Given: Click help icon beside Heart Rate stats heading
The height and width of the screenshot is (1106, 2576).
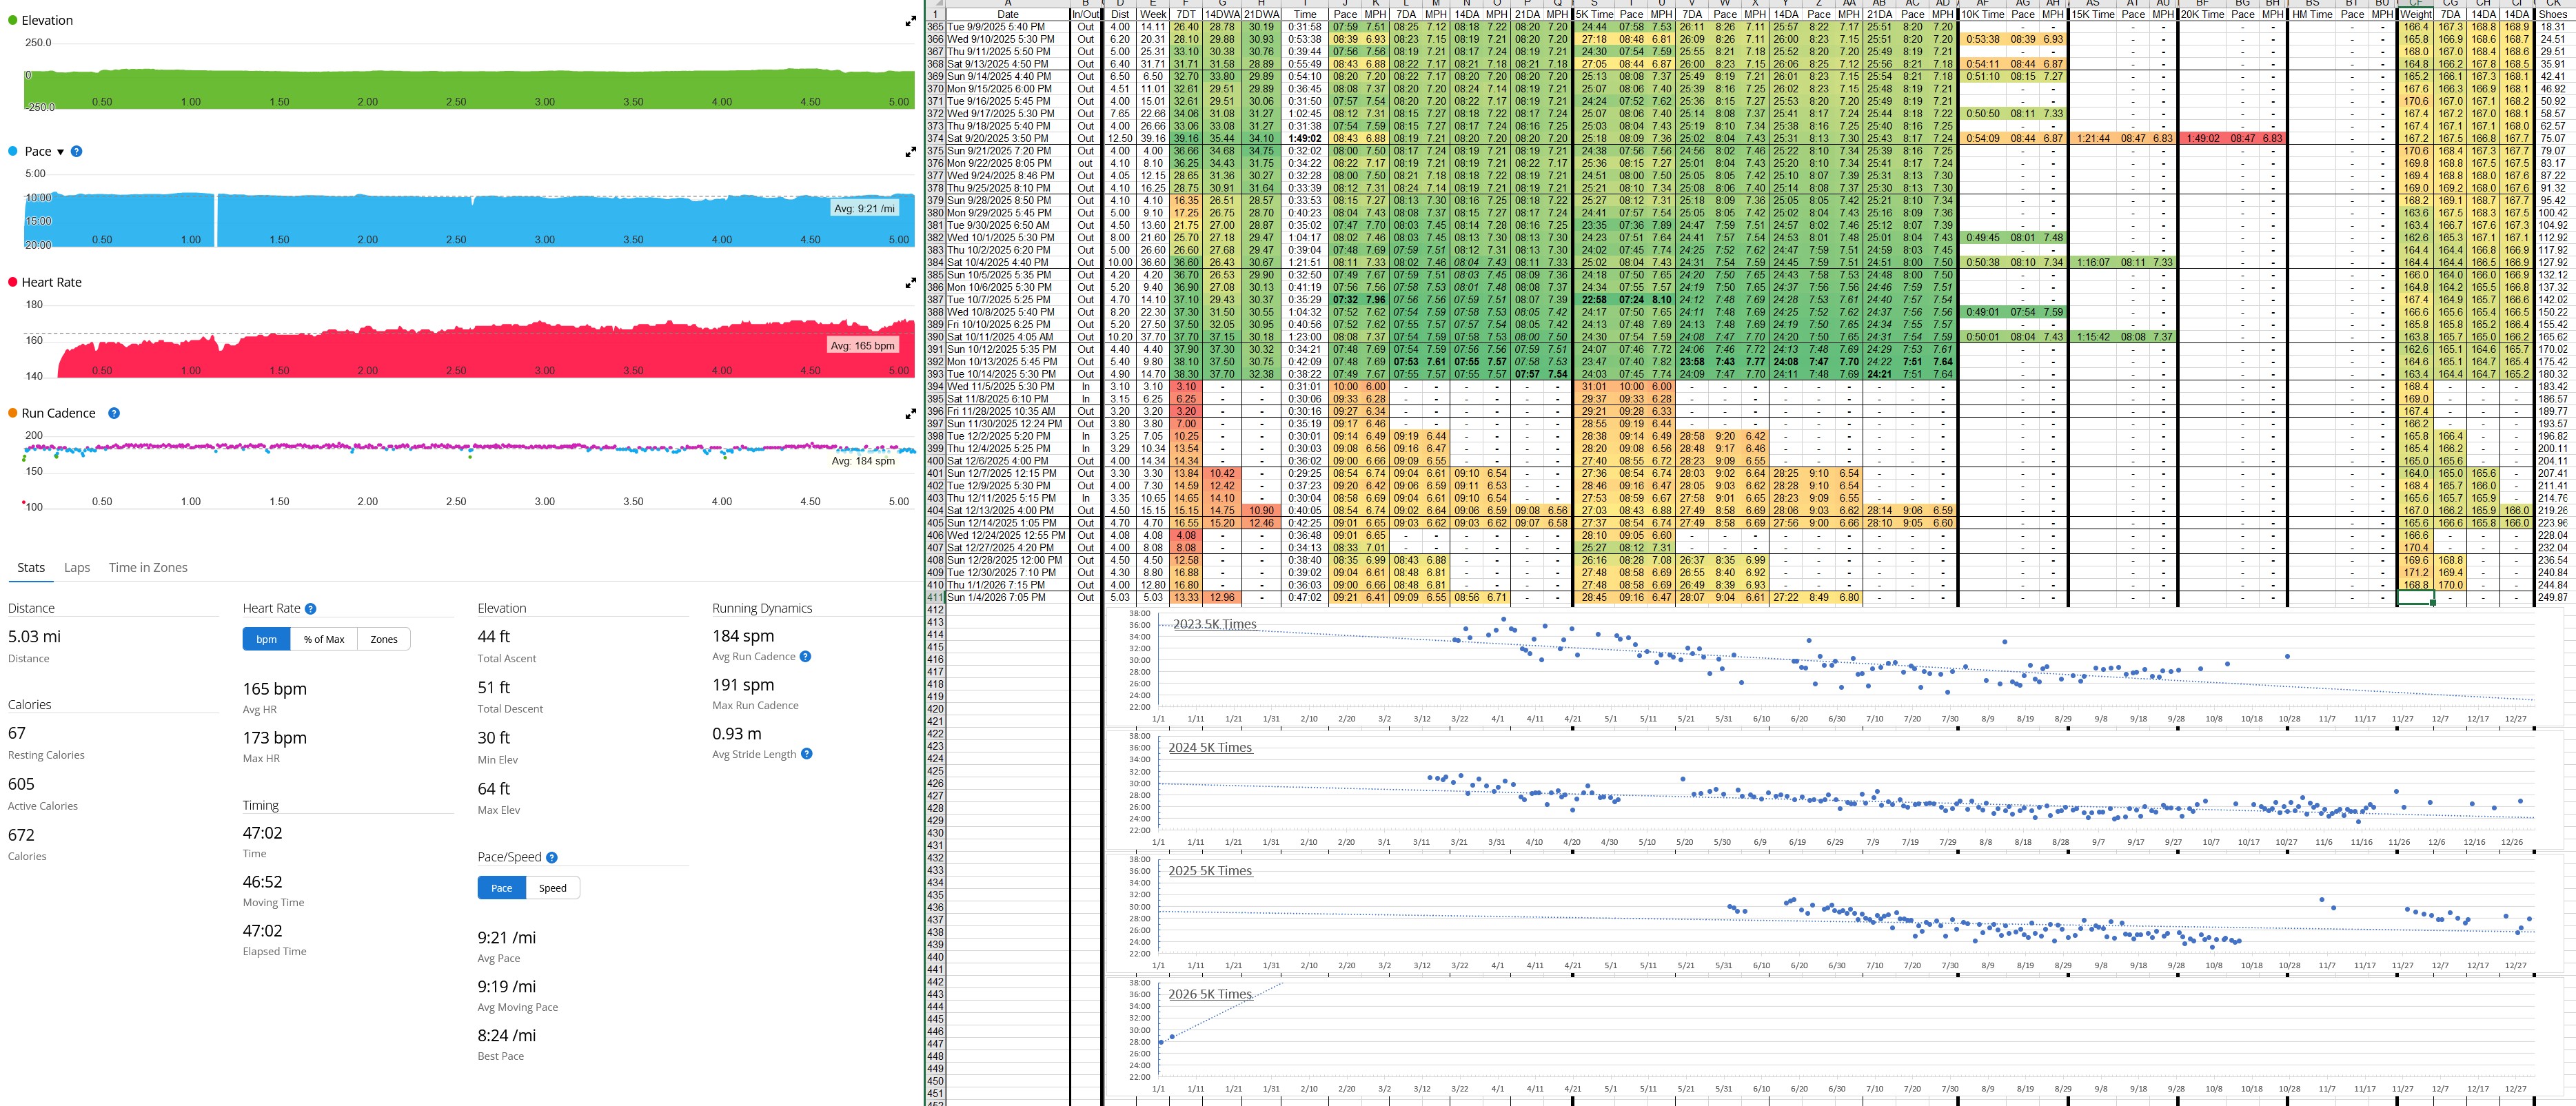Looking at the screenshot, I should [310, 608].
